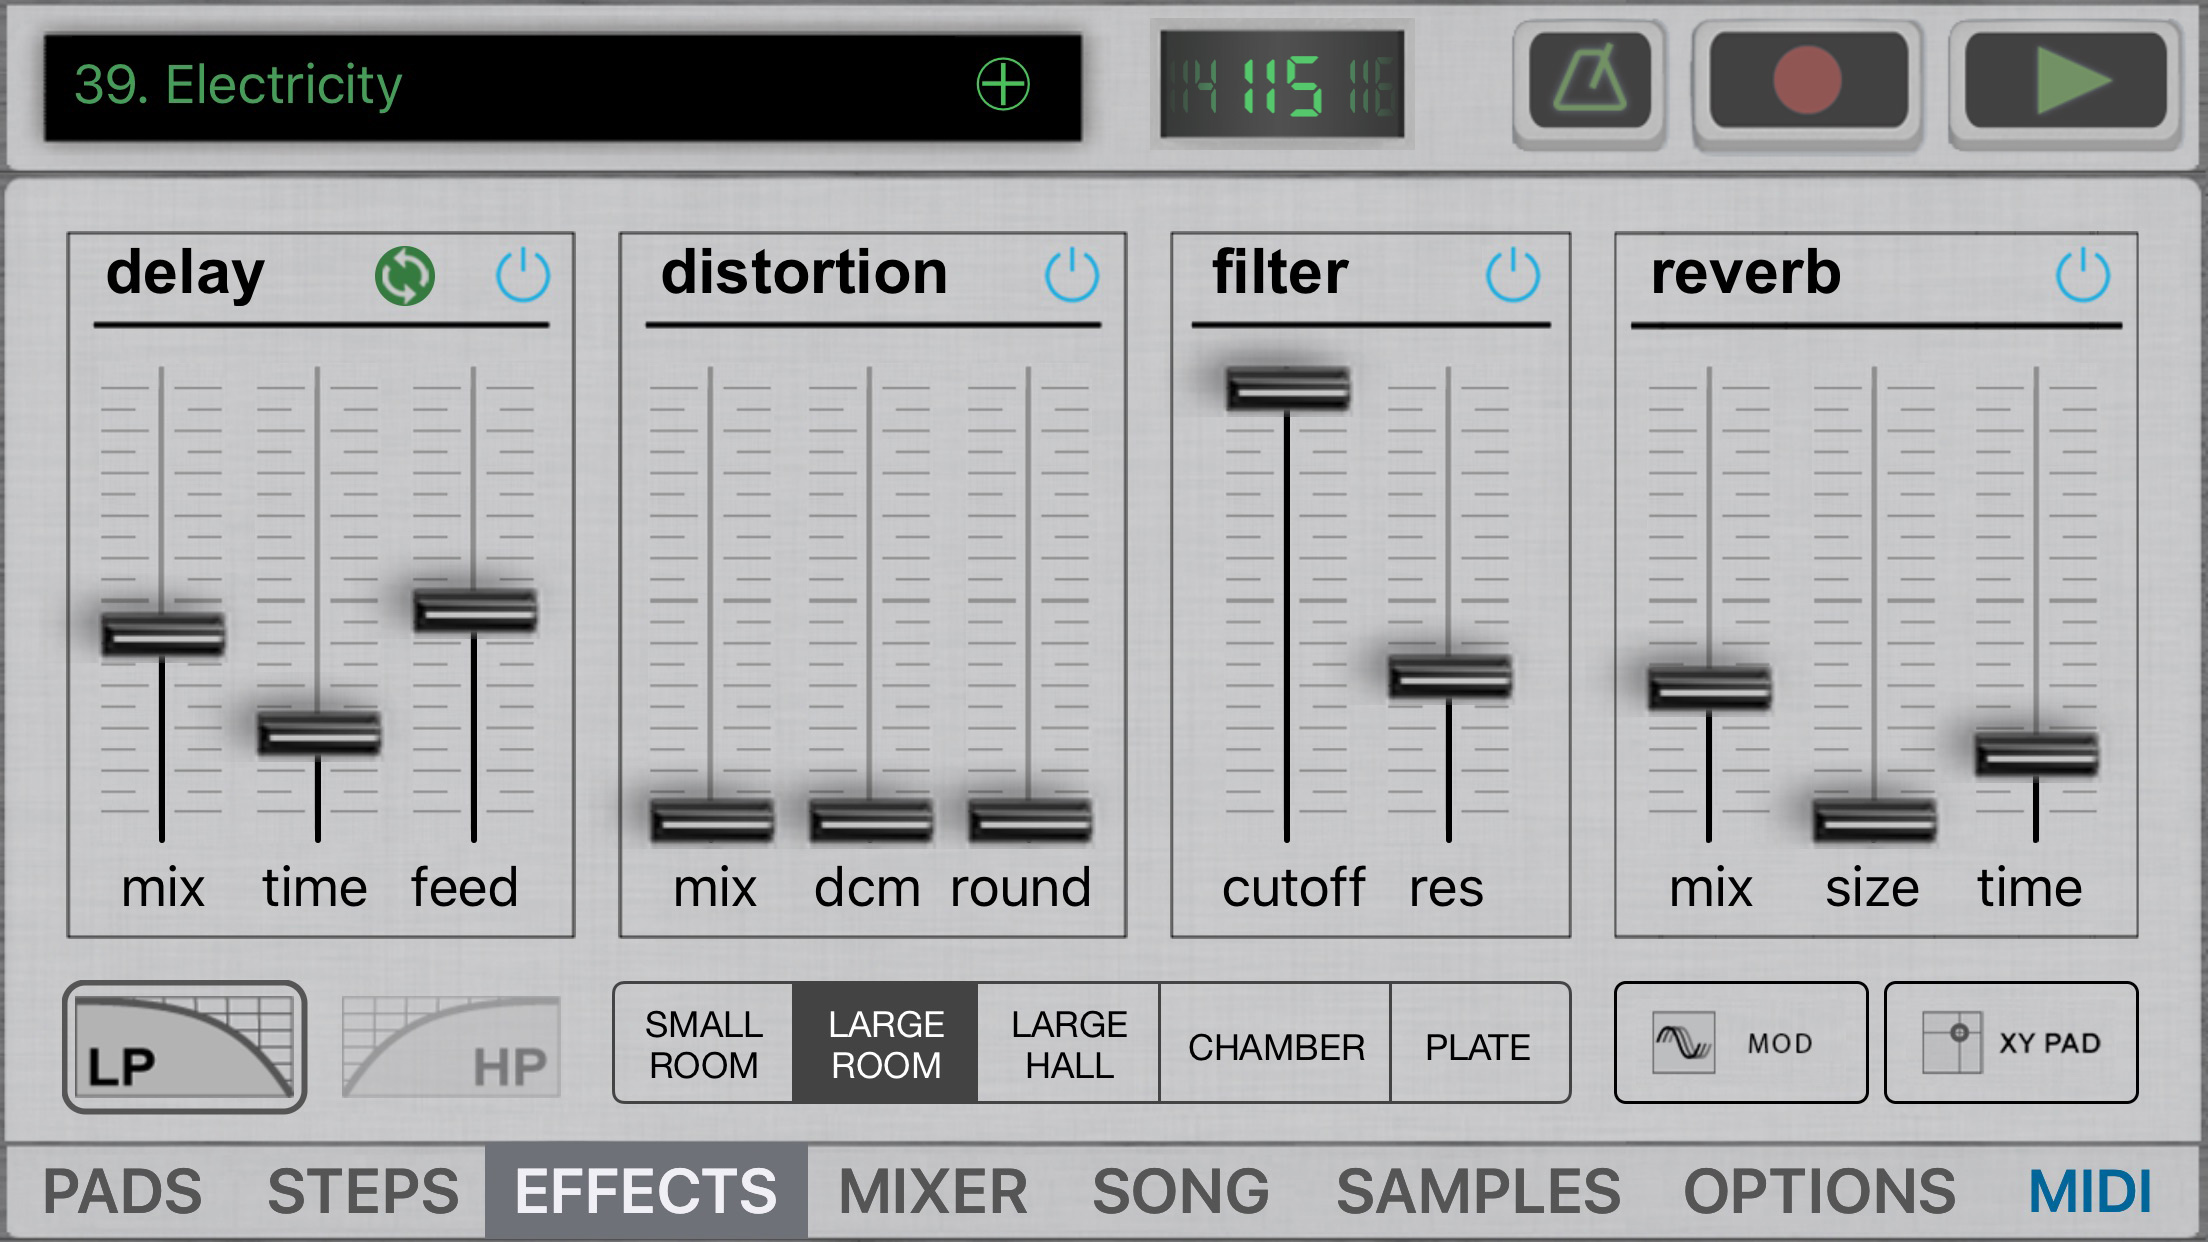The width and height of the screenshot is (2208, 1242).
Task: Toggle the reverb power switch
Action: pos(2083,275)
